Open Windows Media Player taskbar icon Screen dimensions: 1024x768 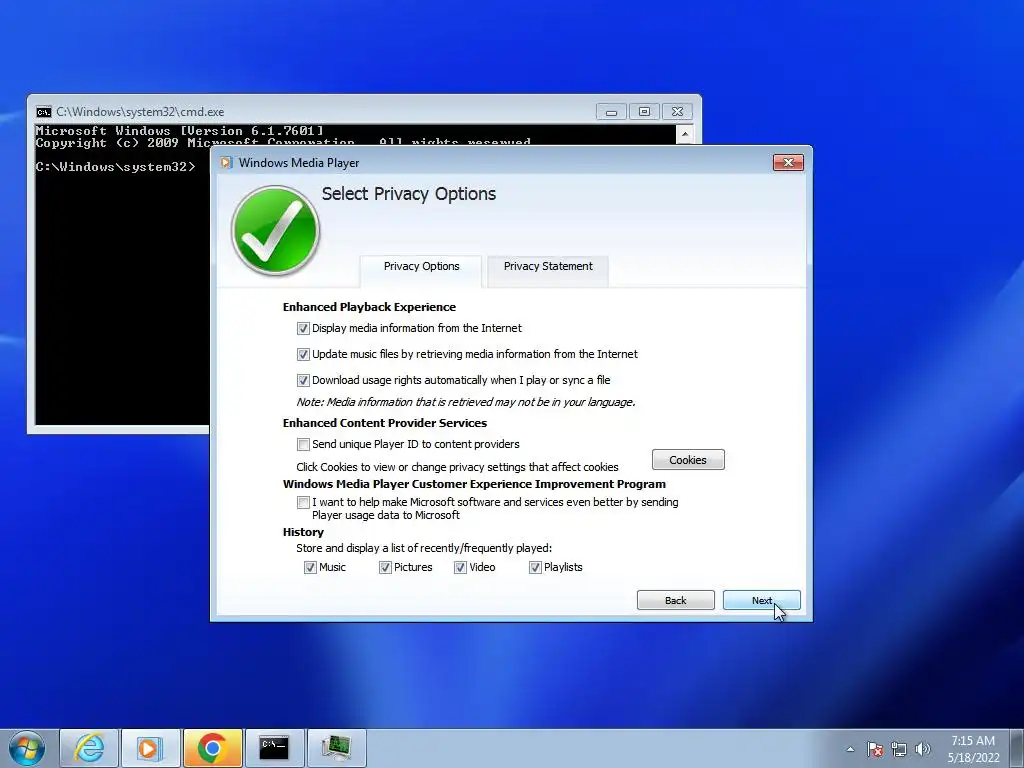pos(150,748)
